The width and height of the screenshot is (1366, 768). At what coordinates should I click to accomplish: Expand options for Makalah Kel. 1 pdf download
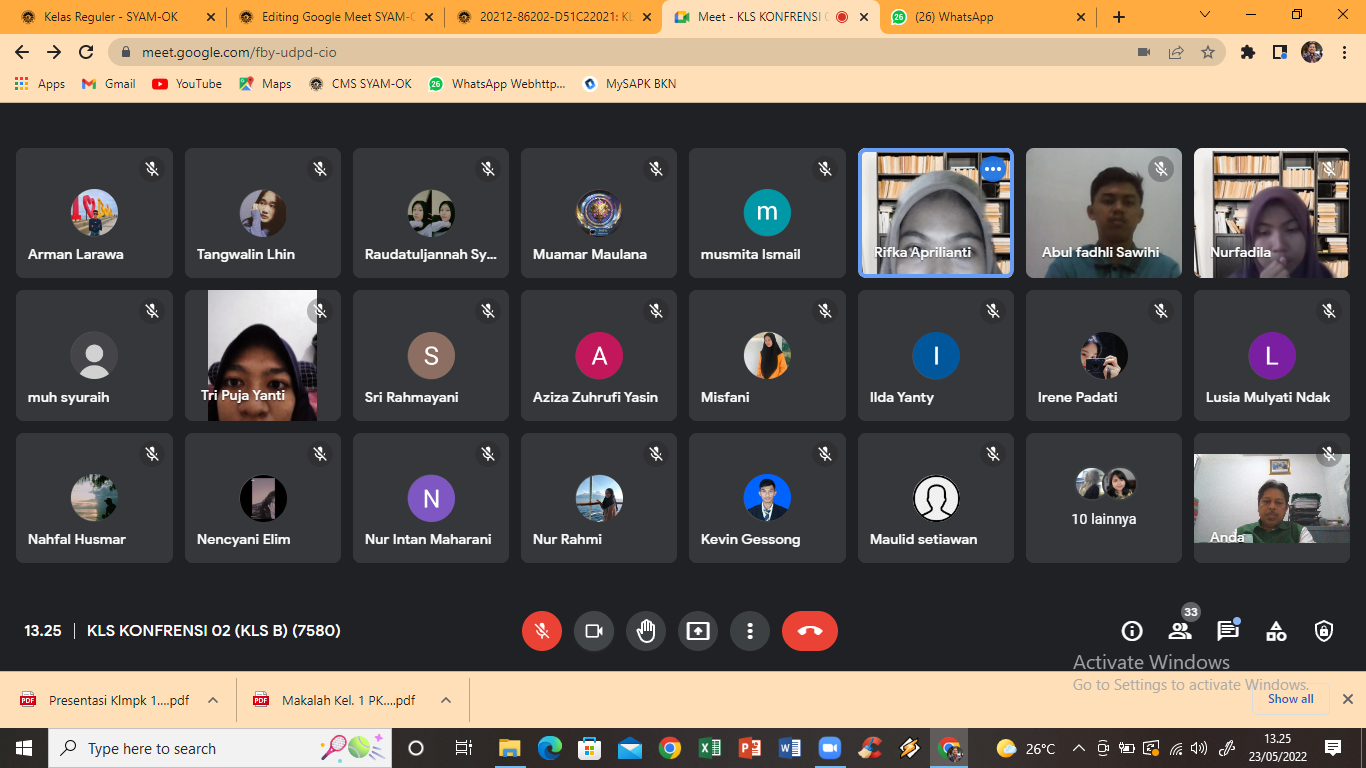(446, 700)
